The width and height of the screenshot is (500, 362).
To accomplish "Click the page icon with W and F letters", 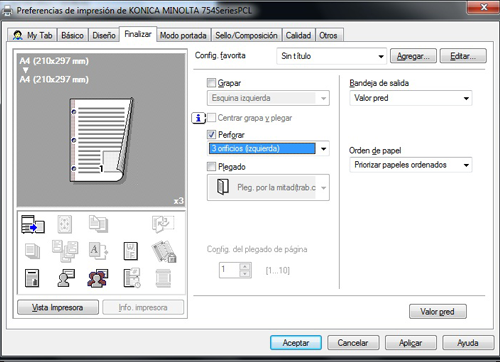I will 130,251.
